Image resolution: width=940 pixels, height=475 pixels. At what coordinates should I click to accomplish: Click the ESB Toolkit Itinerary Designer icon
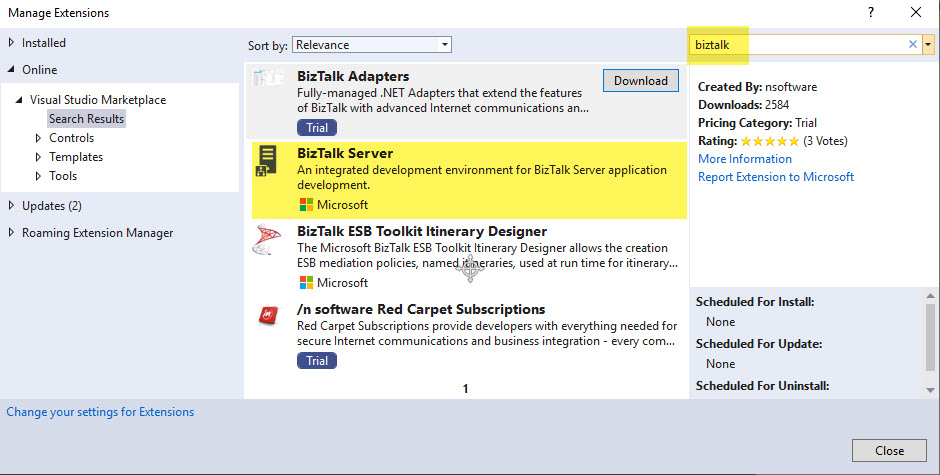click(267, 239)
